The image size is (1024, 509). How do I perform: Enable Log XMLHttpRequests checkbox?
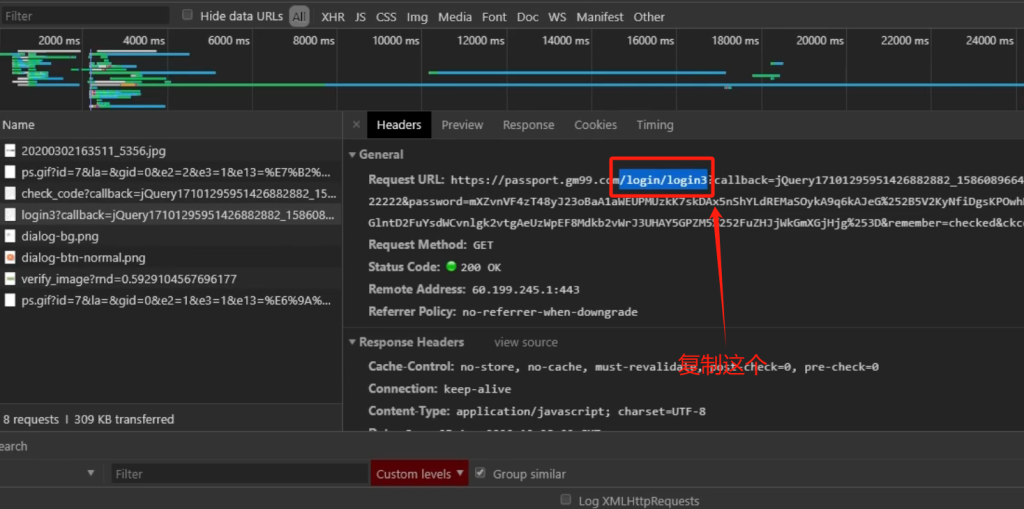click(566, 500)
